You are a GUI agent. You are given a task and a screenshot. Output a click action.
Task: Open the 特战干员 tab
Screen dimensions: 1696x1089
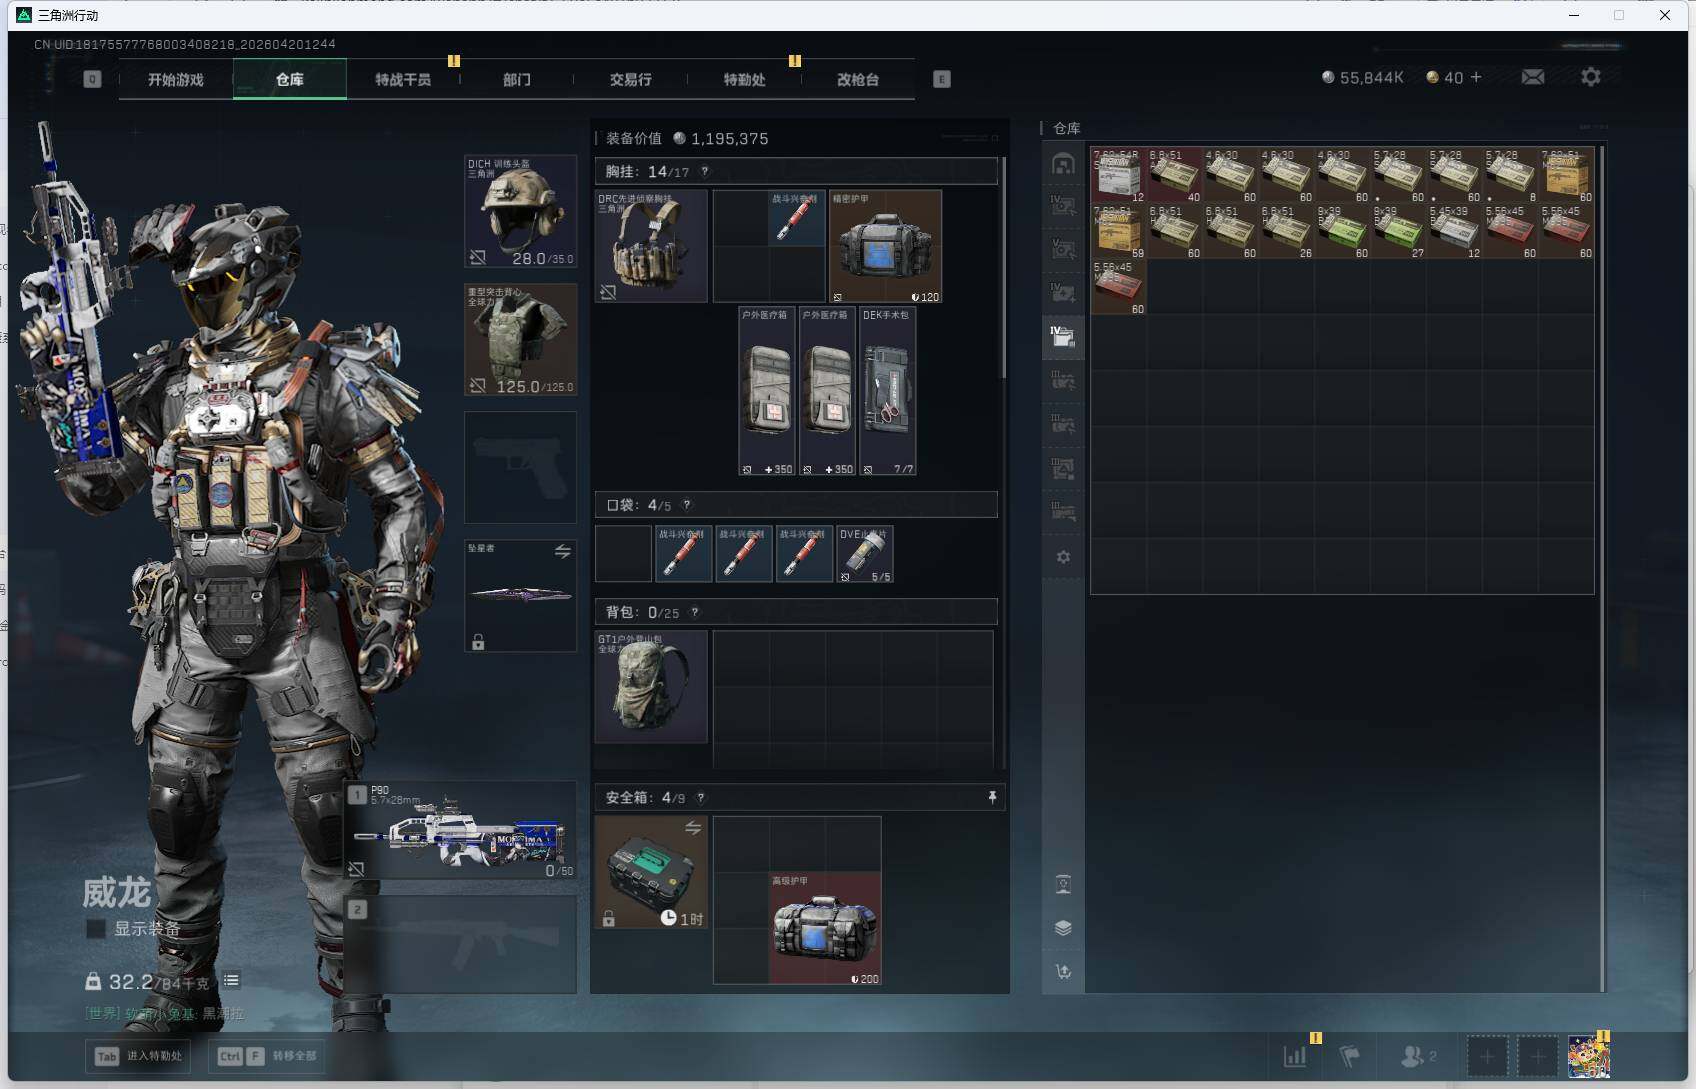pyautogui.click(x=403, y=79)
